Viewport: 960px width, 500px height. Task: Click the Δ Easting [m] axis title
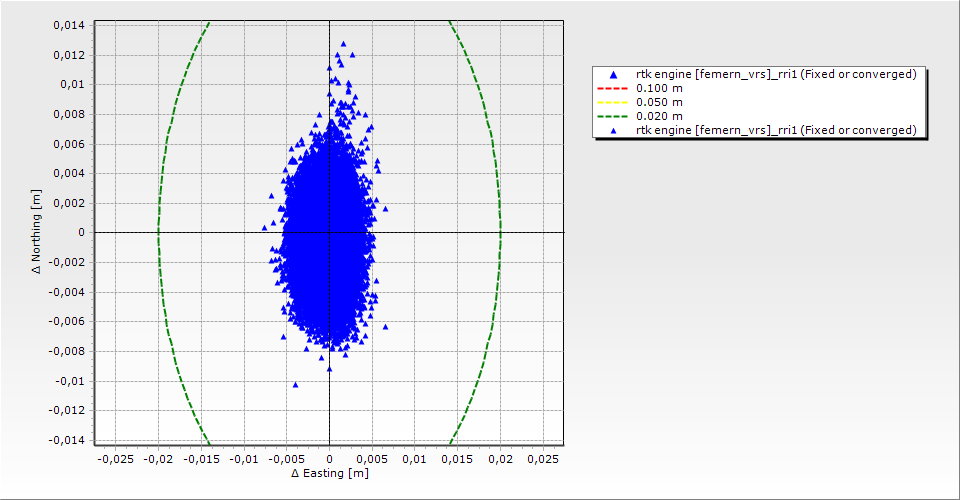[x=329, y=473]
